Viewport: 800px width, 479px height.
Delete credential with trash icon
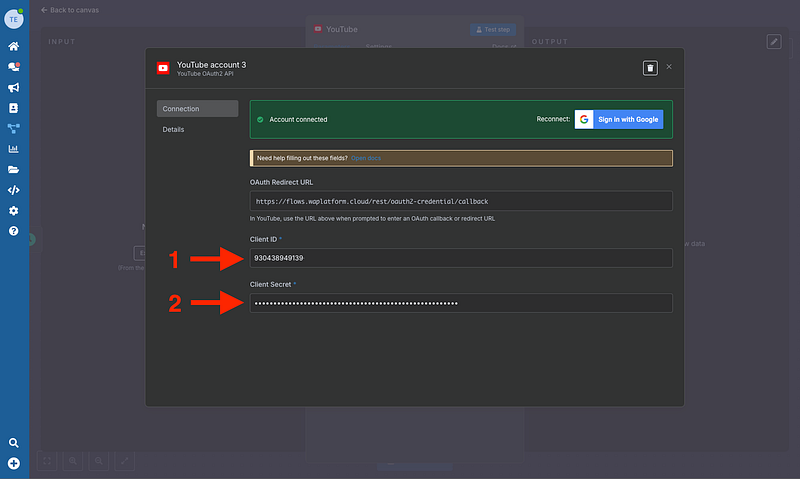[x=650, y=67]
